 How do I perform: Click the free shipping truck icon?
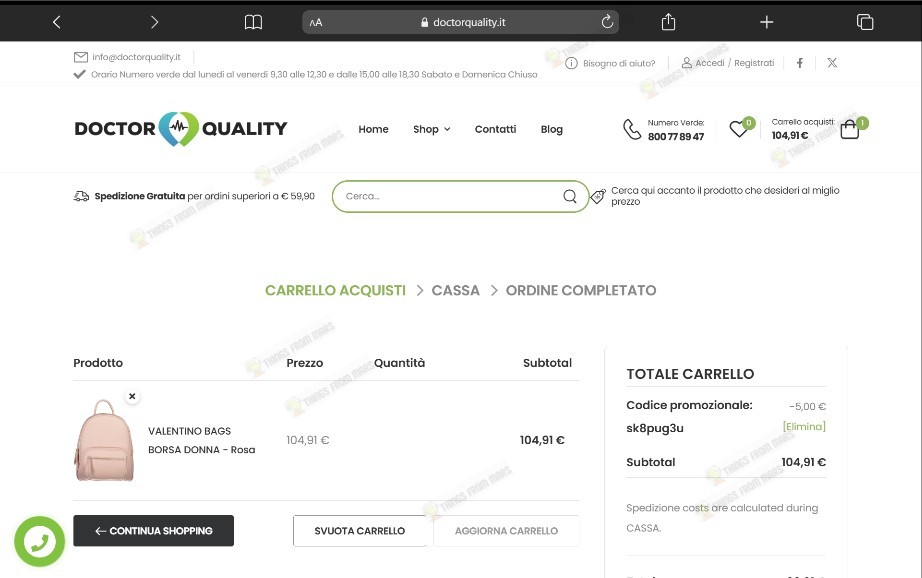pyautogui.click(x=81, y=196)
